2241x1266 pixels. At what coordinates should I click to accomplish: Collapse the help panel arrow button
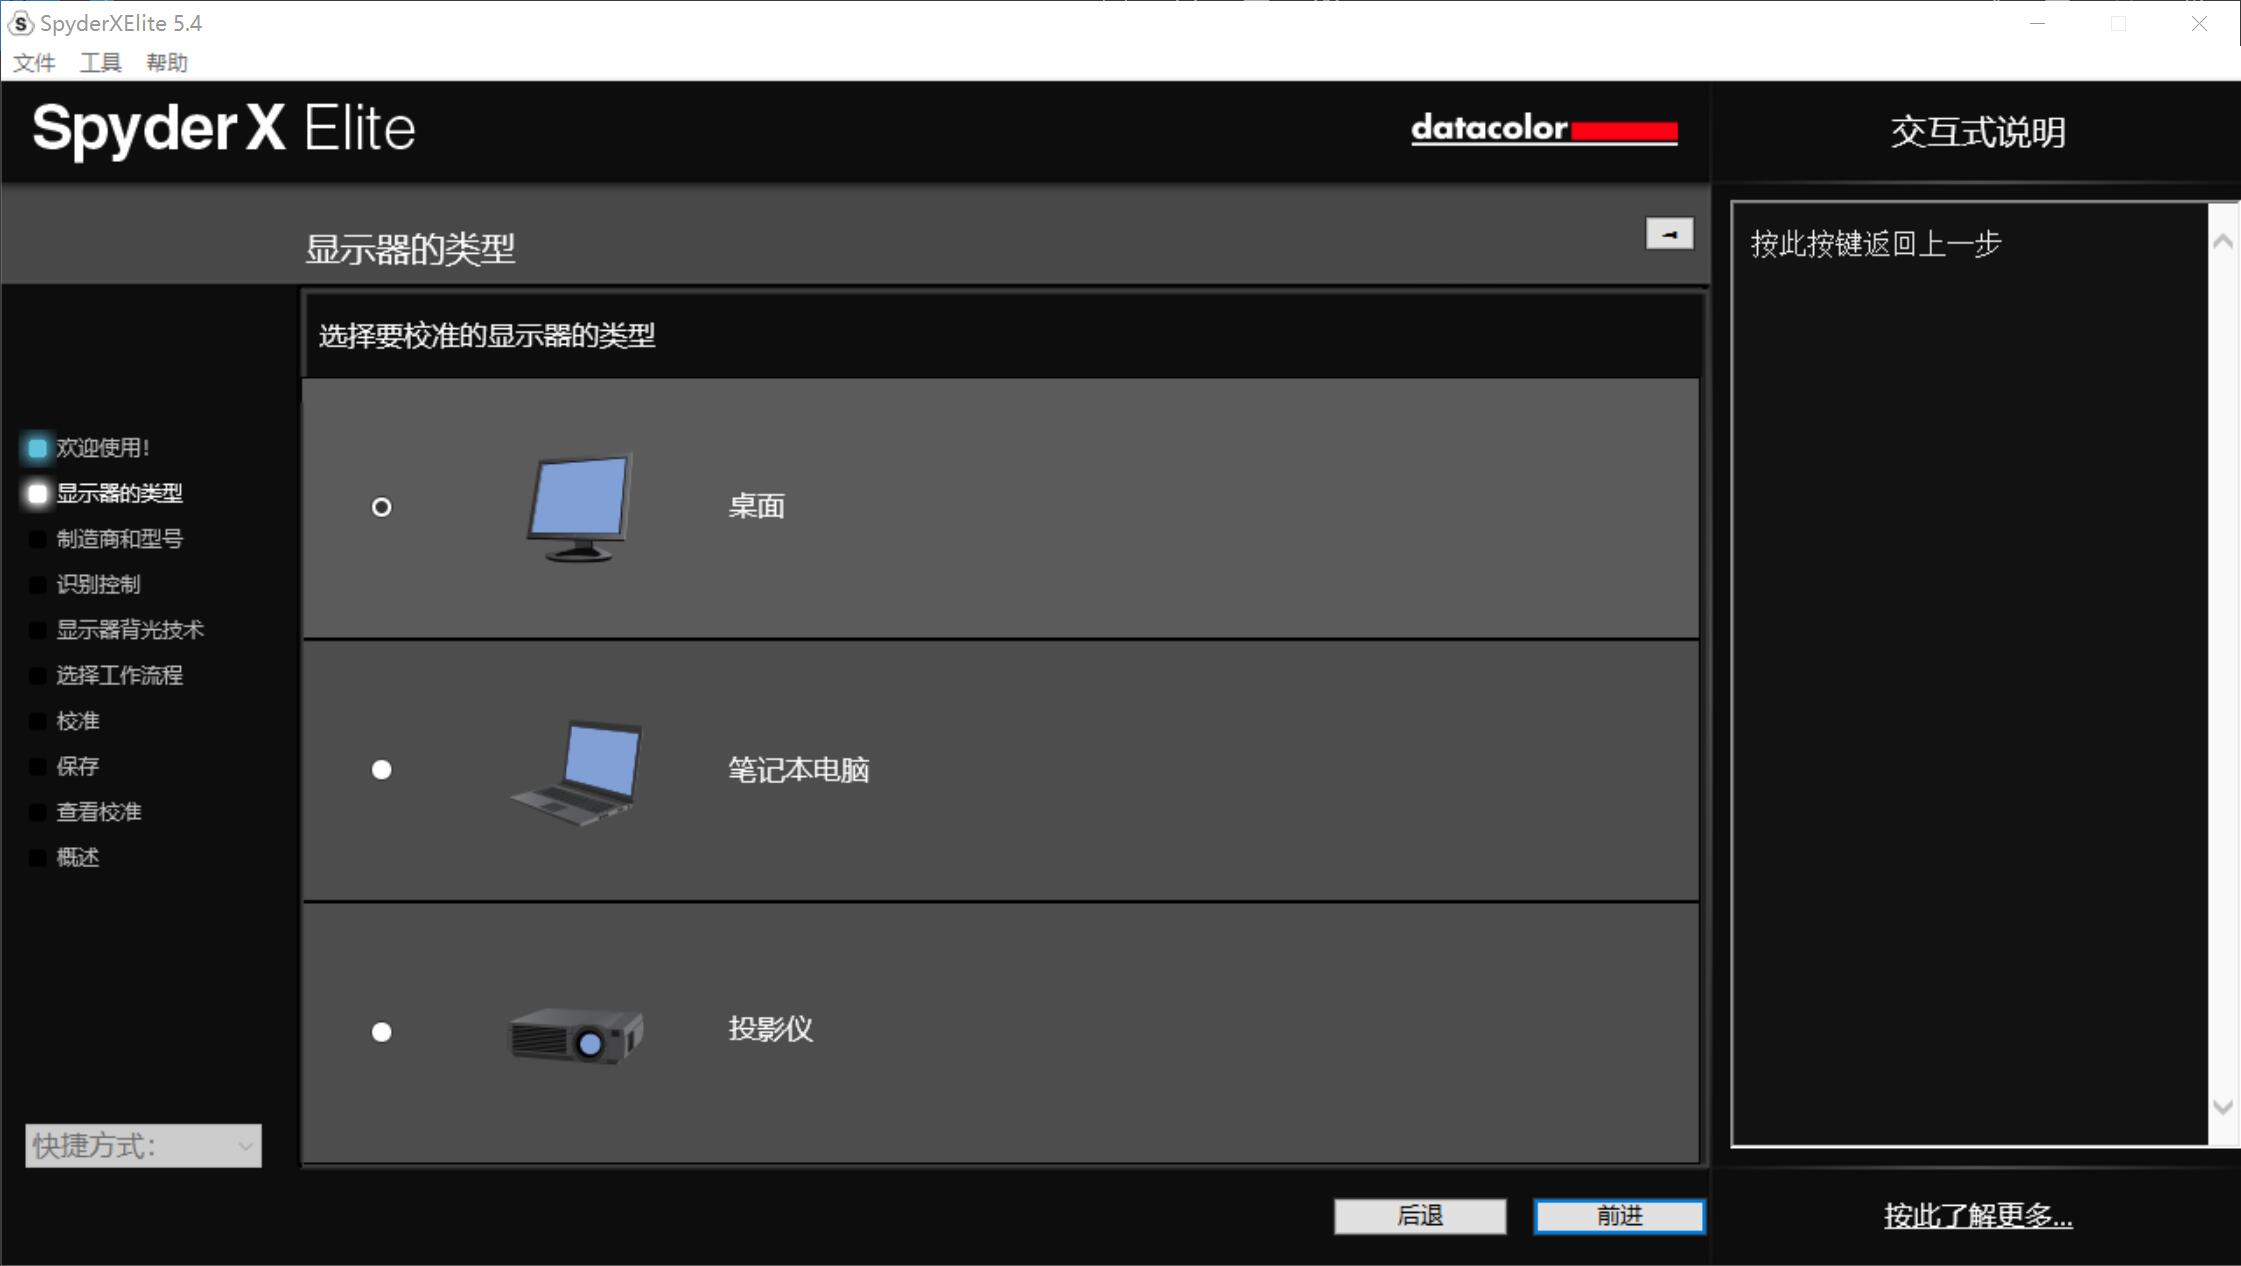pos(1670,234)
